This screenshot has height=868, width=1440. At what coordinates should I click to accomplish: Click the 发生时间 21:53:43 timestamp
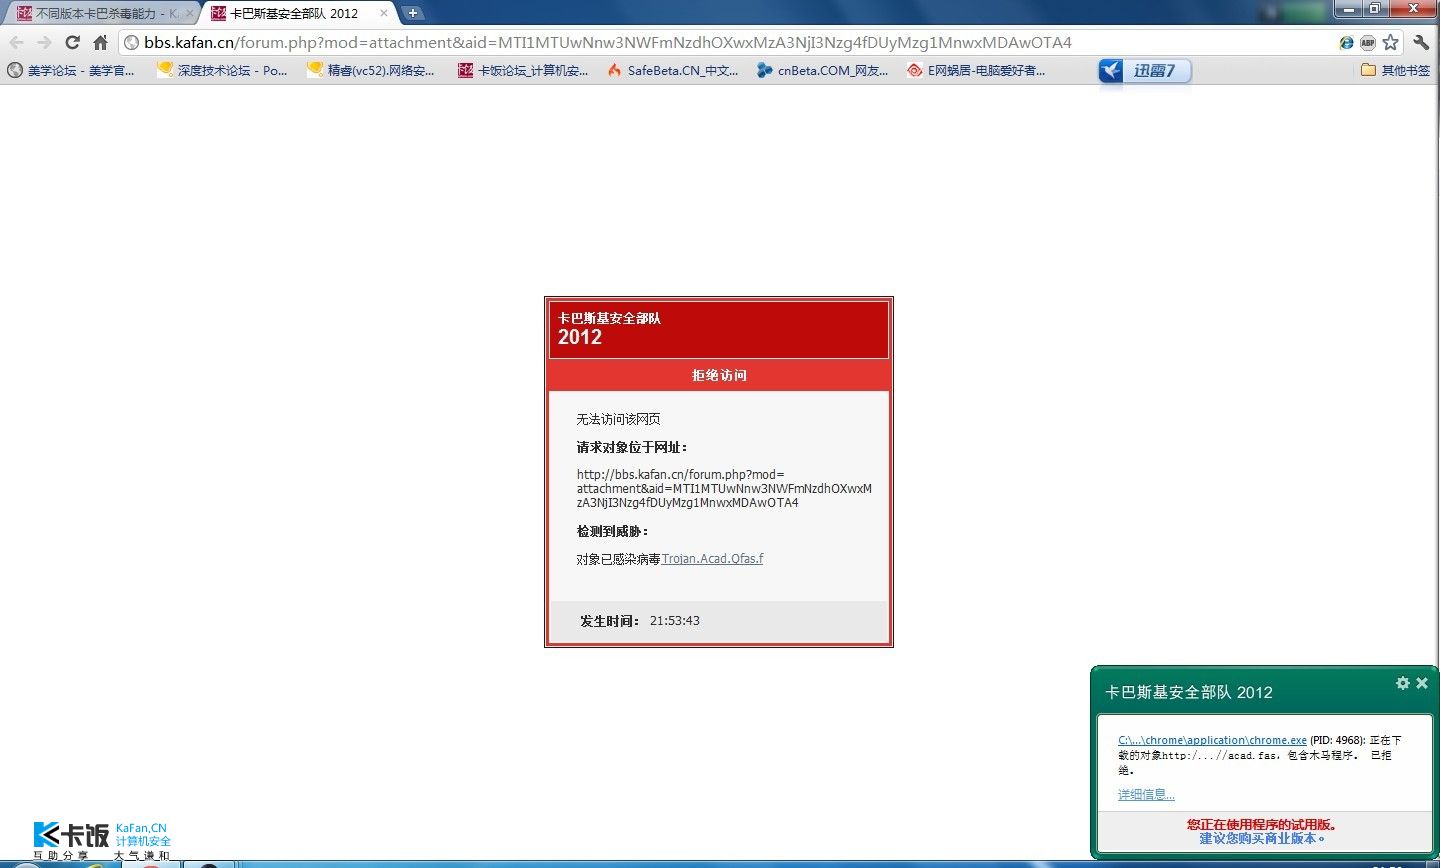(x=640, y=621)
